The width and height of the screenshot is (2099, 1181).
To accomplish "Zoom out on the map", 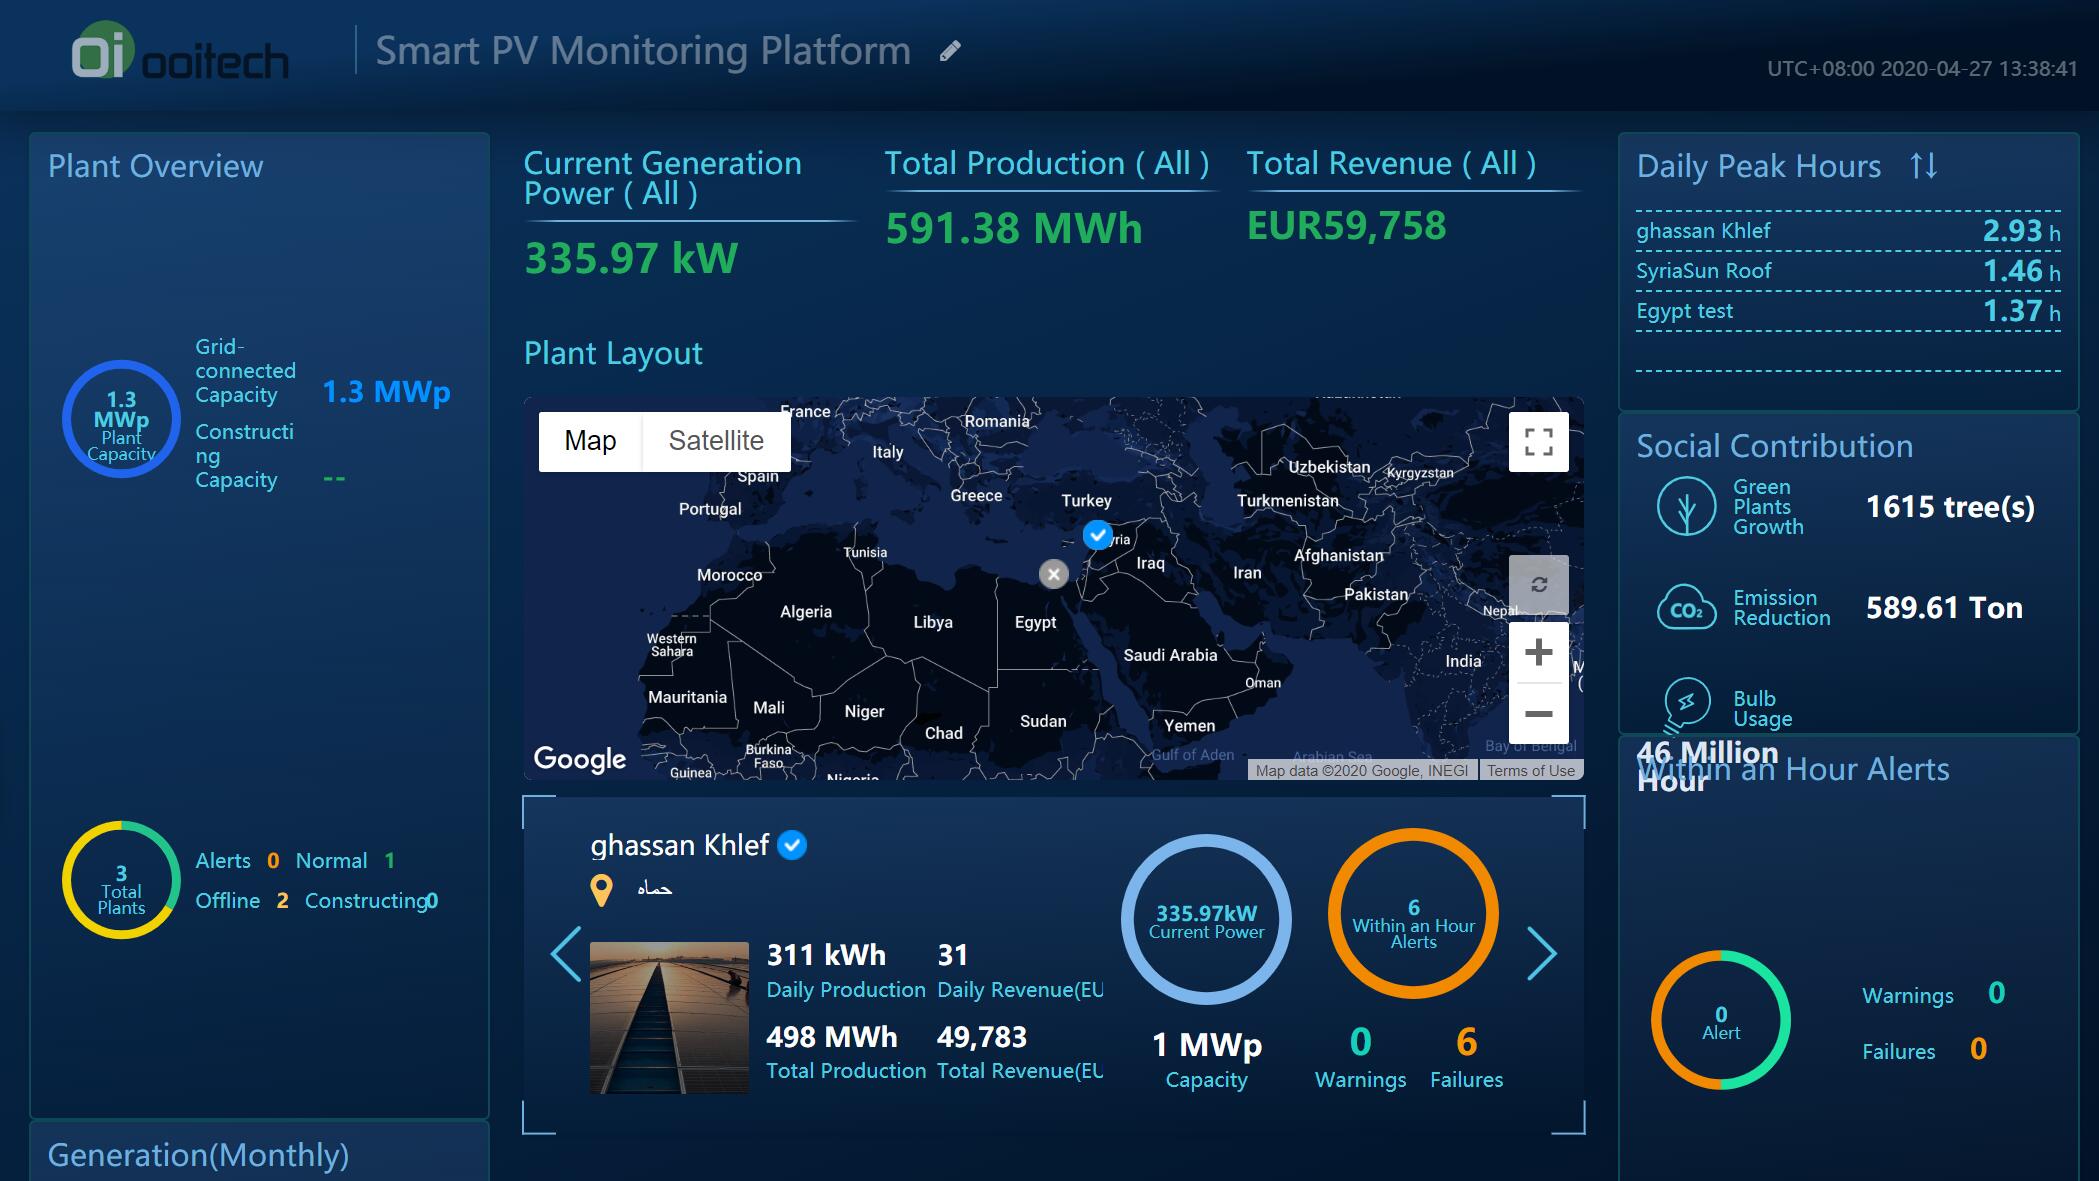I will pos(1538,713).
